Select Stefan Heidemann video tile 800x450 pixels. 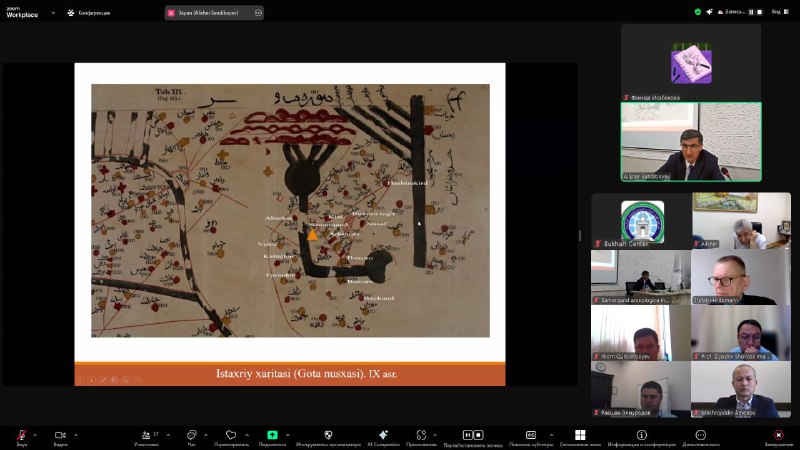pyautogui.click(x=741, y=277)
